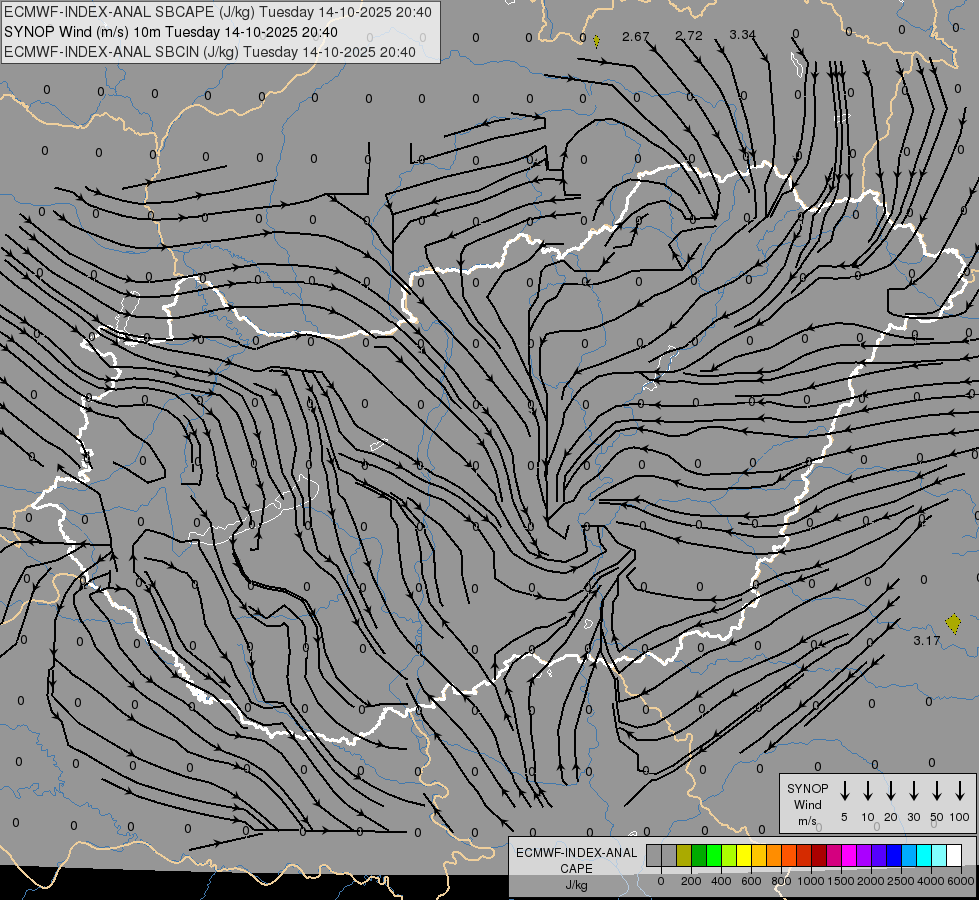The width and height of the screenshot is (979, 900).
Task: Click the CAPE label in legend
Action: 576,869
